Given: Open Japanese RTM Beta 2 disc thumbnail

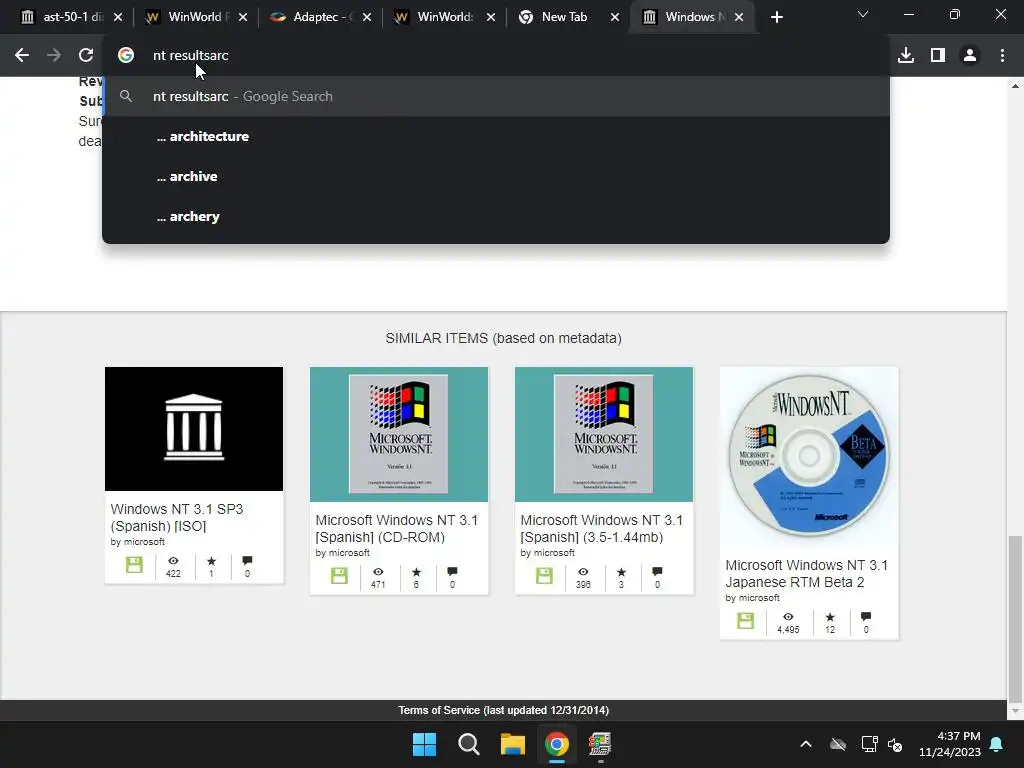Looking at the screenshot, I should (809, 456).
